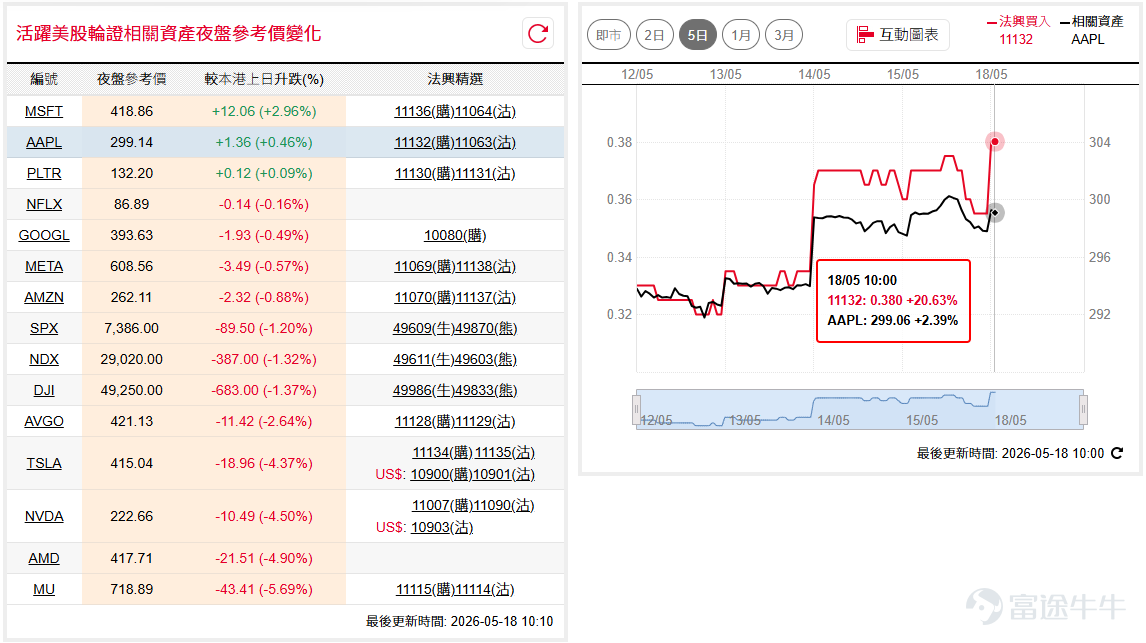Grab right handle of chart range navigator
Screen dimensions: 1146x643
coord(1083,409)
